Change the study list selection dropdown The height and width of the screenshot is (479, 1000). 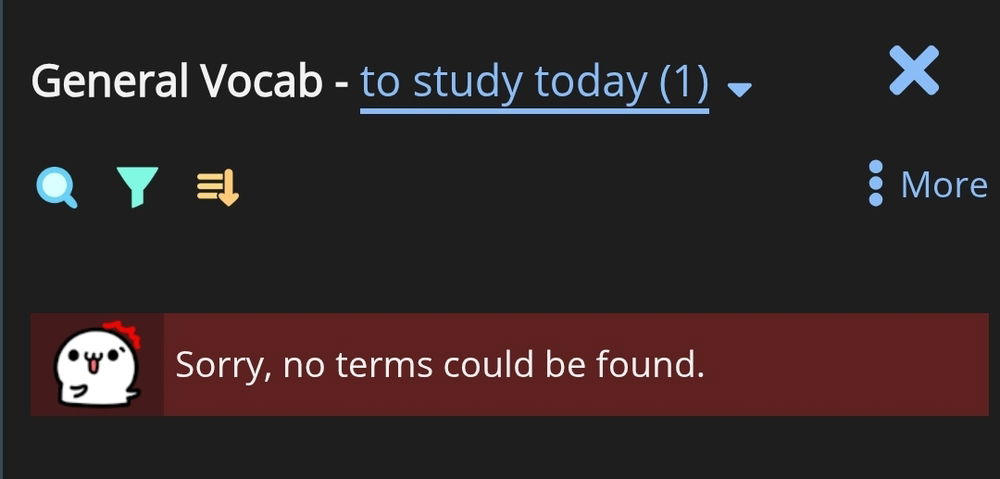point(739,90)
